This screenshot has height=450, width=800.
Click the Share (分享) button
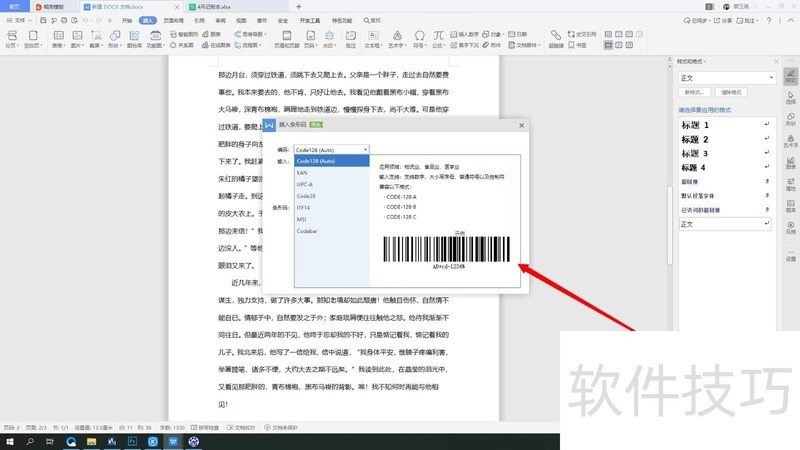click(x=723, y=20)
